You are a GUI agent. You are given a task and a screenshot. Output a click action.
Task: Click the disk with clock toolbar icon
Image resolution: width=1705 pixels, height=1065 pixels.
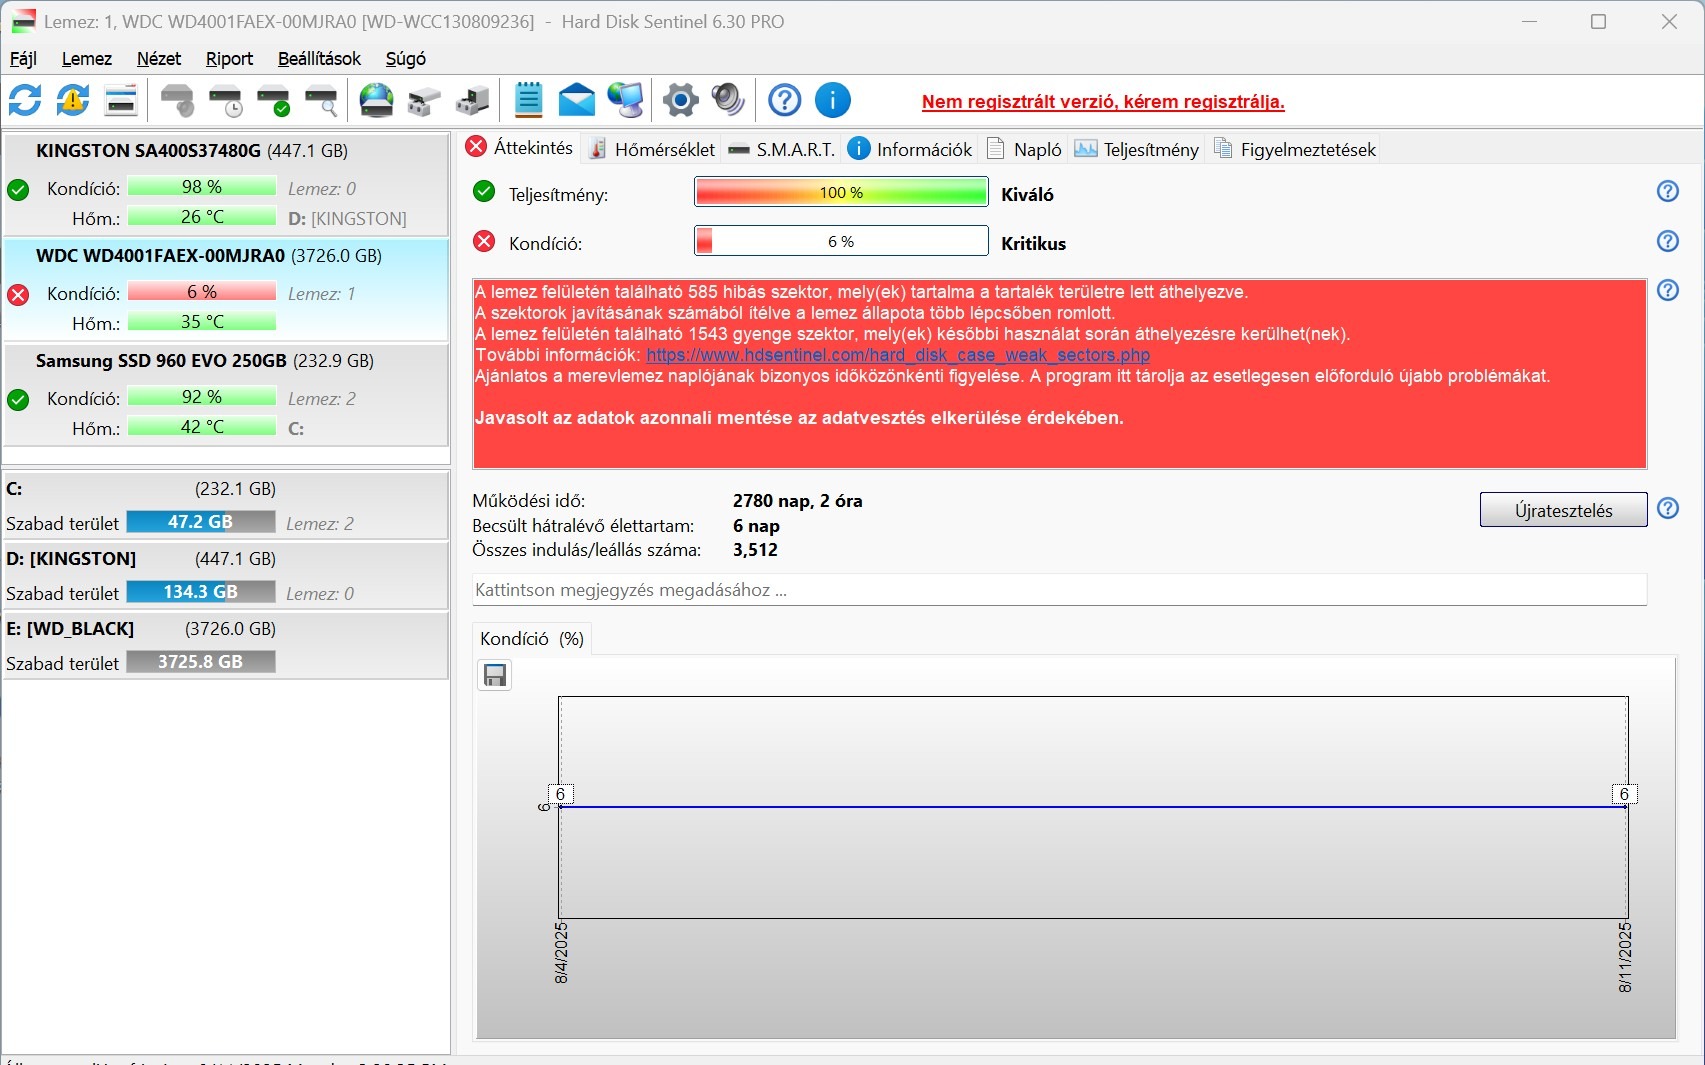(226, 100)
